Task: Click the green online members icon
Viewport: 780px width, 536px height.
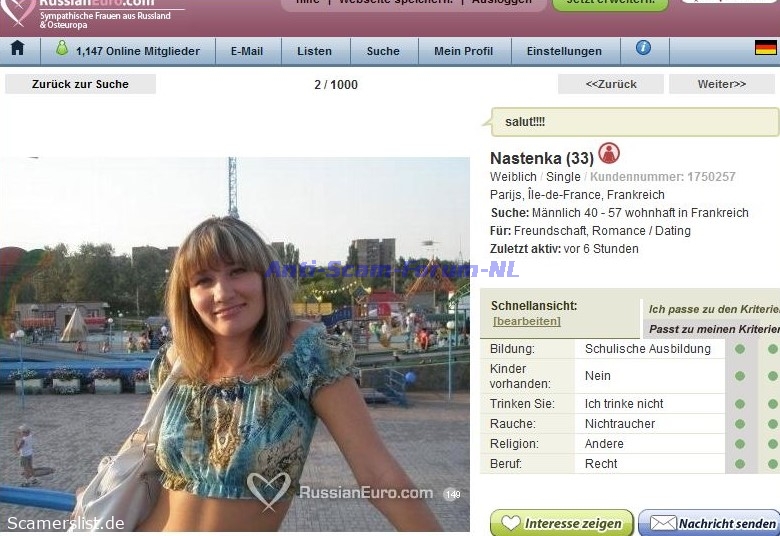Action: coord(62,49)
